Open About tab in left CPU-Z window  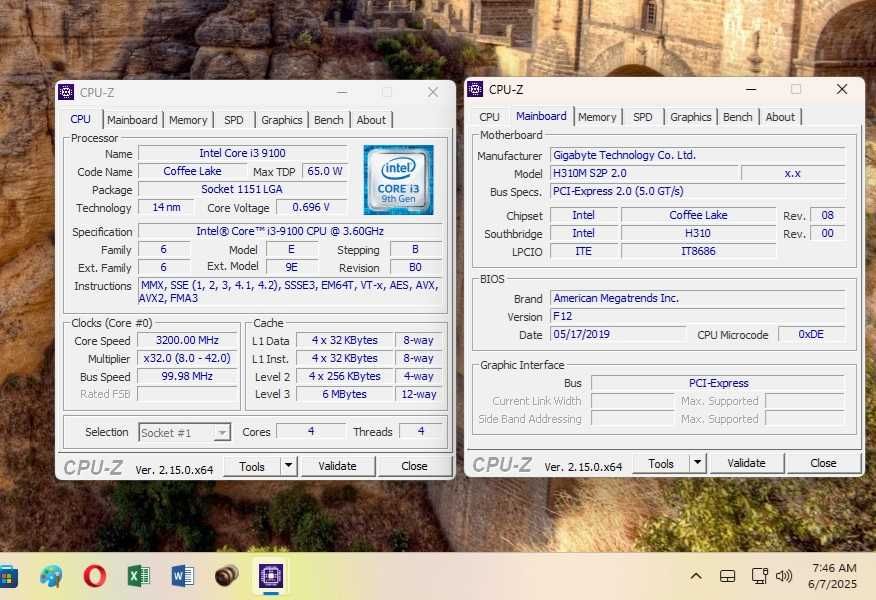point(372,120)
